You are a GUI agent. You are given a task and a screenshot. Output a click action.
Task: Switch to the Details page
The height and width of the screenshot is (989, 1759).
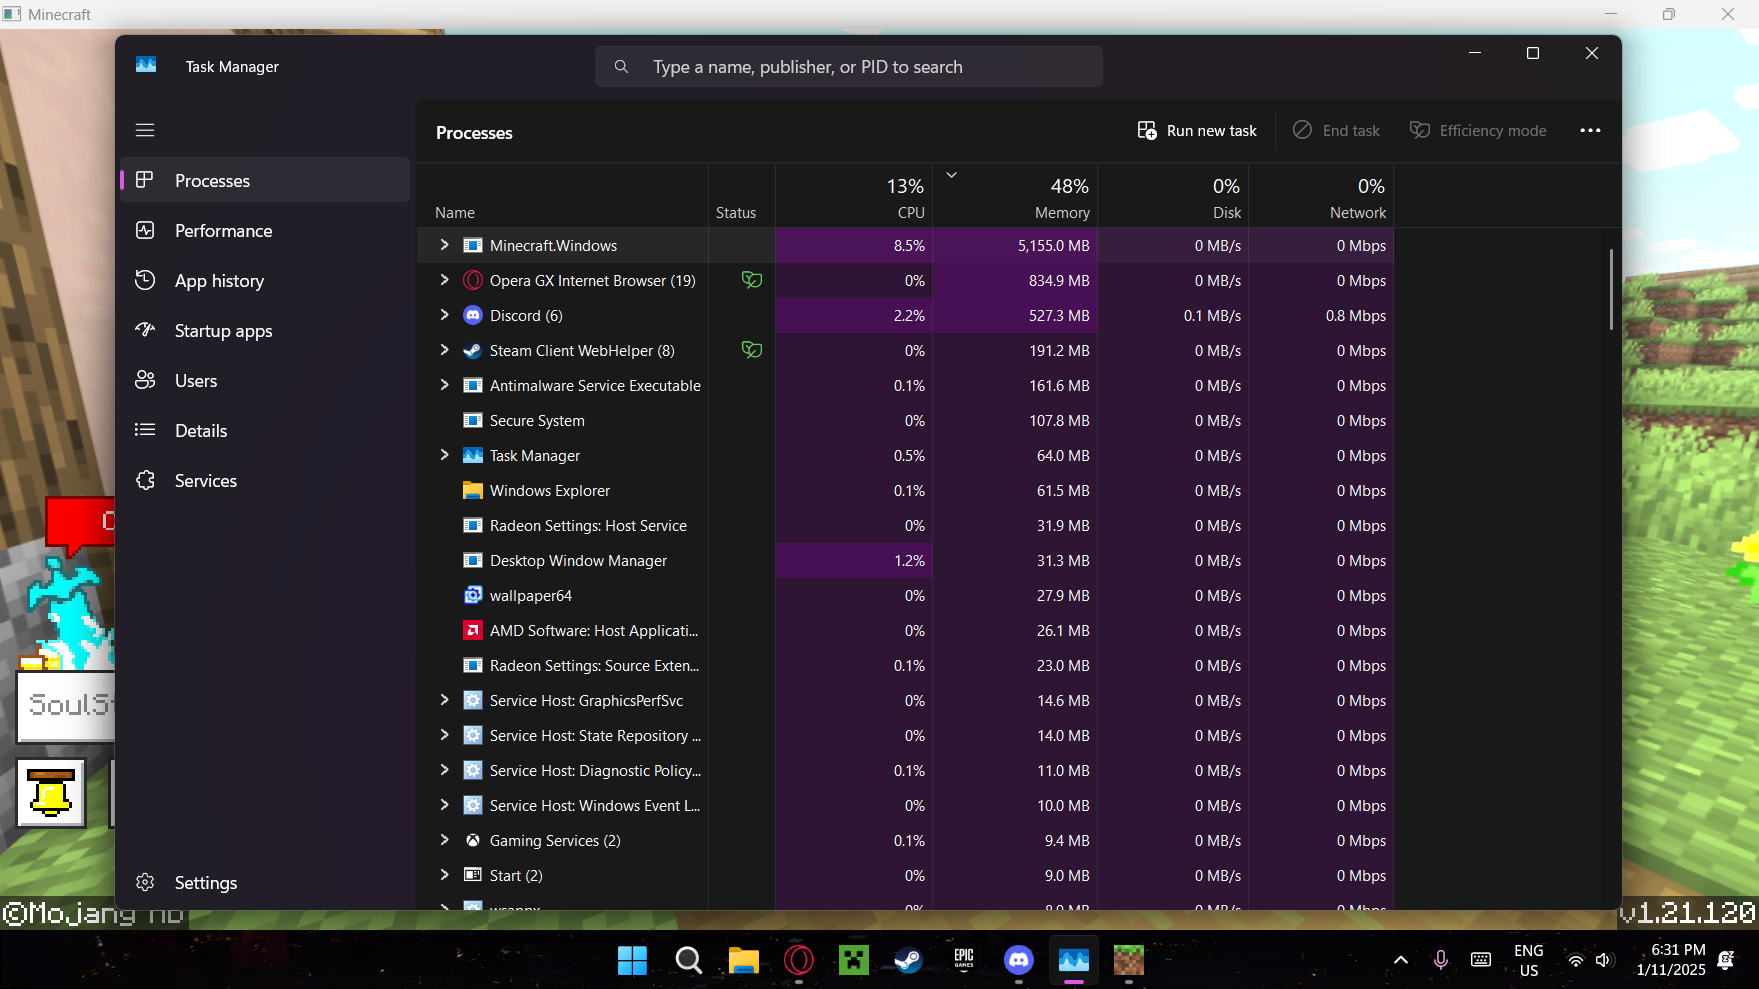201,431
